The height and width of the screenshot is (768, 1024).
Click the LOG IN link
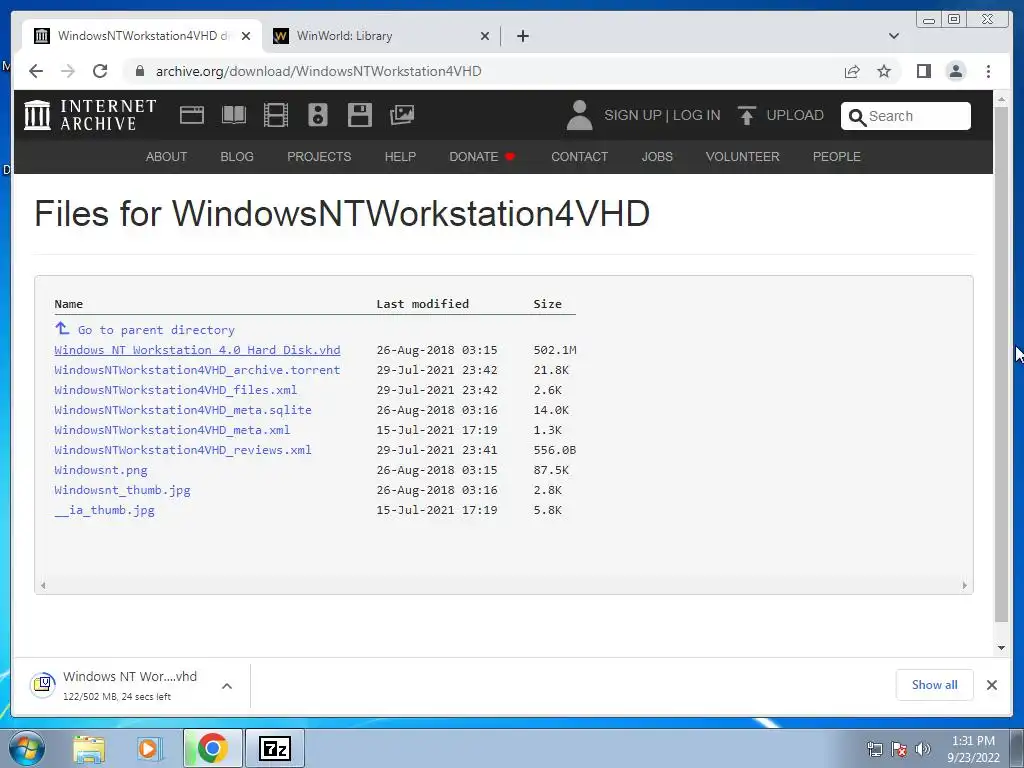[x=696, y=115]
